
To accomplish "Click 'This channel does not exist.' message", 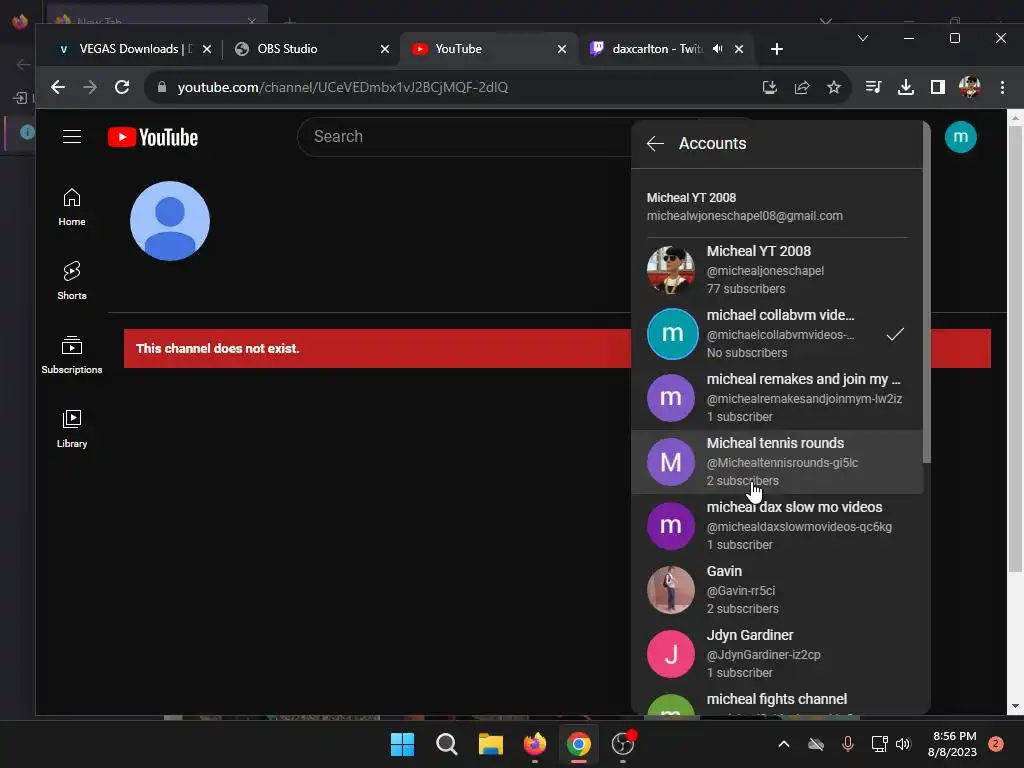I will tap(217, 349).
